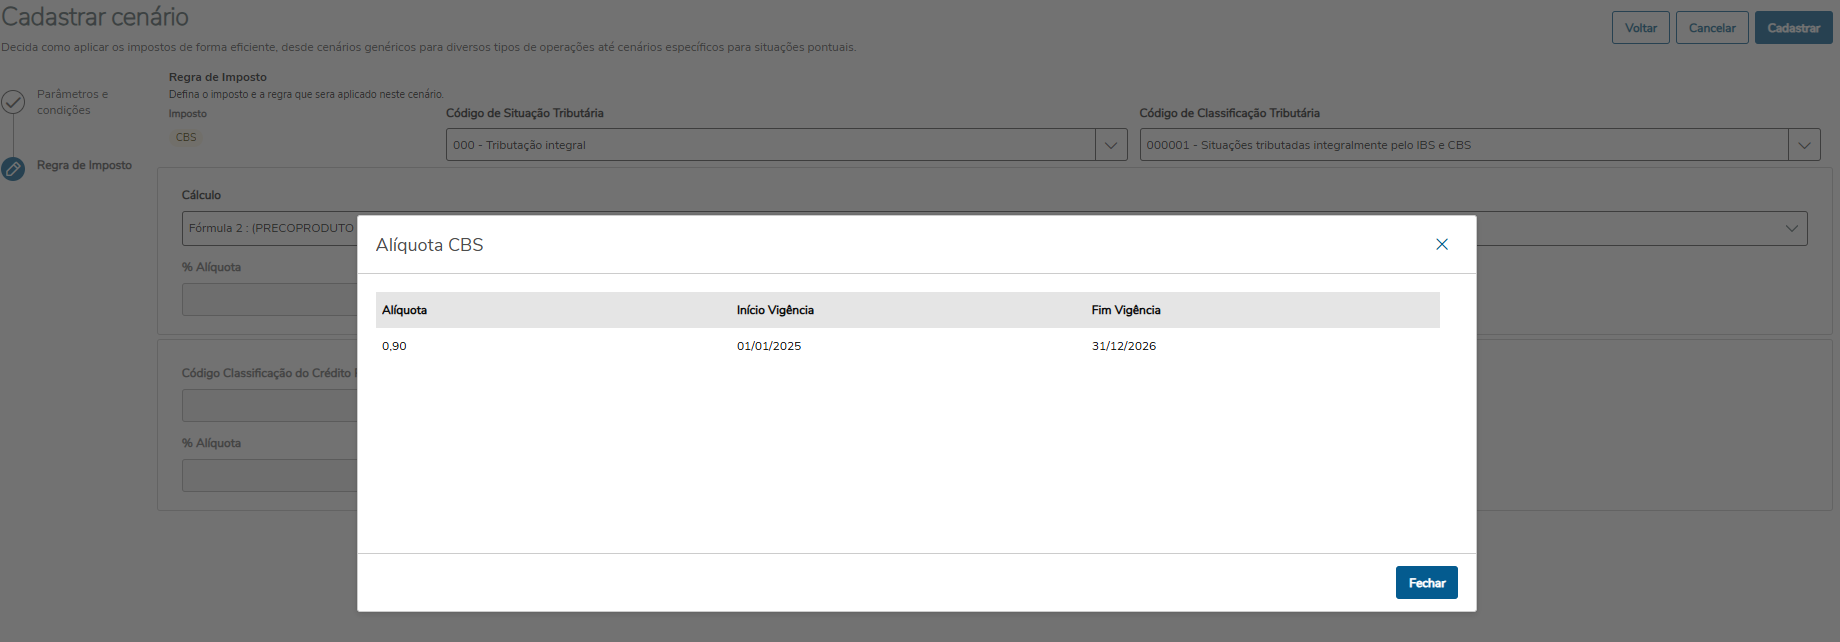
Task: Click the Início Vigência column header
Action: (775, 310)
